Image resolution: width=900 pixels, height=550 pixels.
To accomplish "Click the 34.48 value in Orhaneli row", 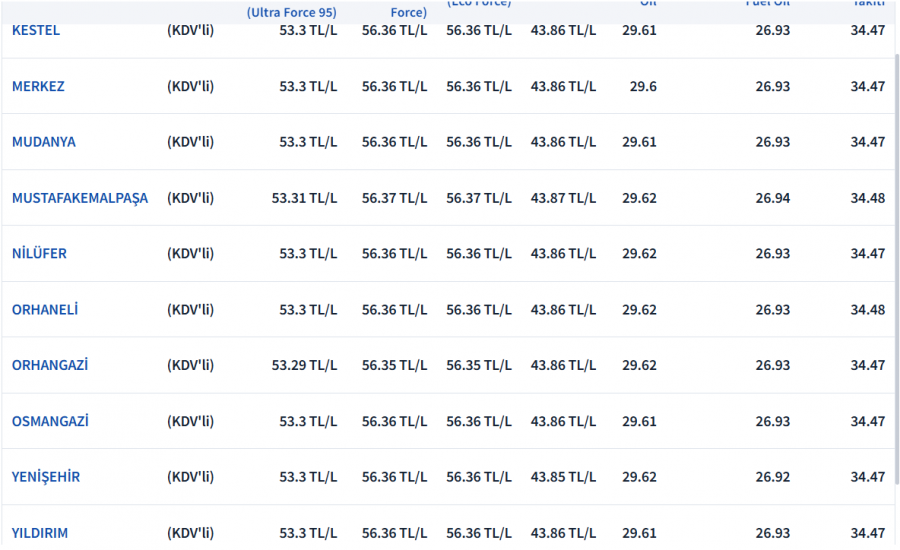I will tap(867, 310).
